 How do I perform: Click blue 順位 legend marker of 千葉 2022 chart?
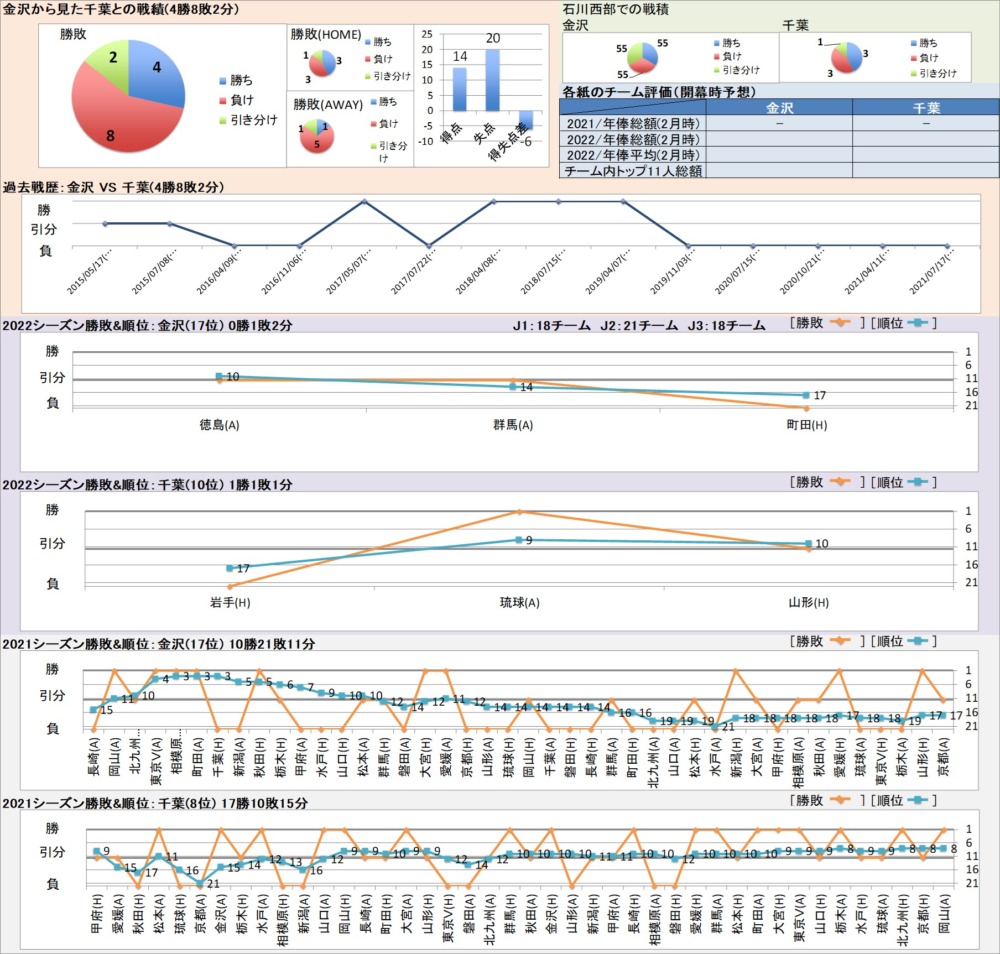(918, 482)
